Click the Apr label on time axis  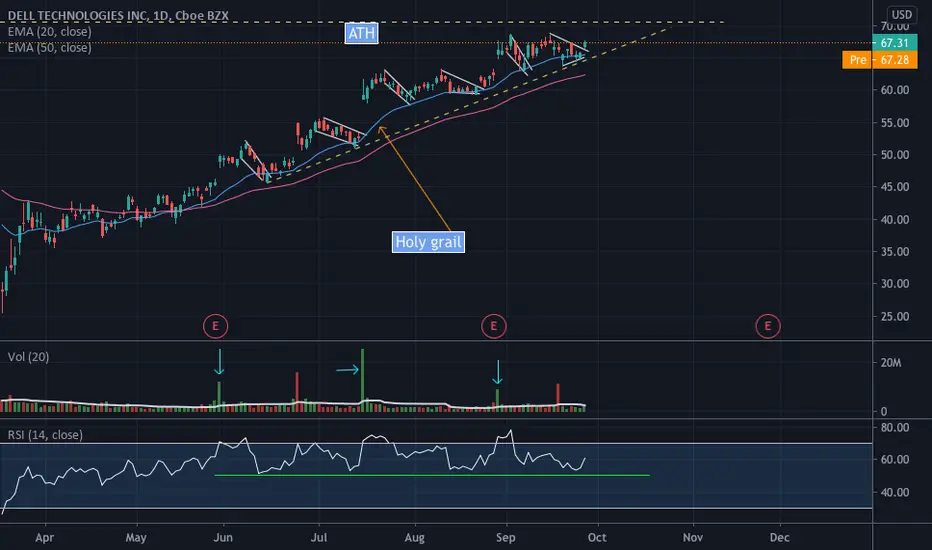[x=45, y=538]
